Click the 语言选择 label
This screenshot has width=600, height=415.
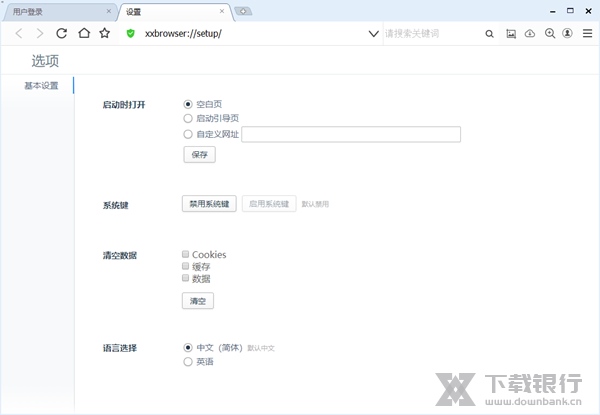pyautogui.click(x=120, y=348)
